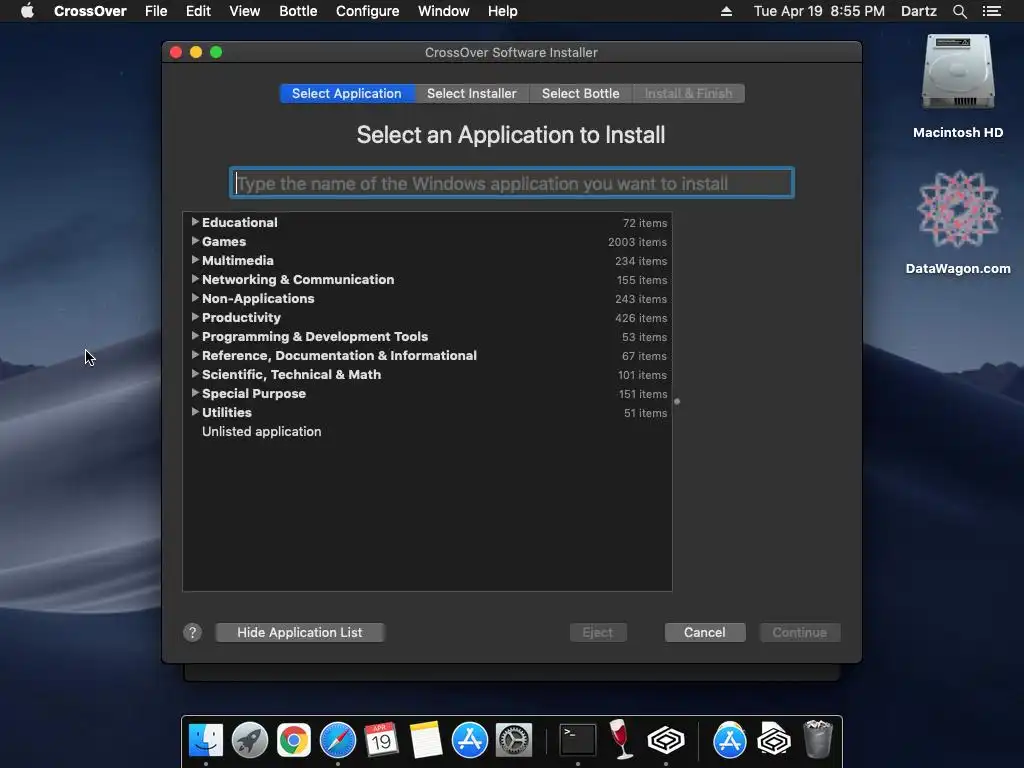Image resolution: width=1024 pixels, height=768 pixels.
Task: Expand the Games category
Action: click(195, 241)
